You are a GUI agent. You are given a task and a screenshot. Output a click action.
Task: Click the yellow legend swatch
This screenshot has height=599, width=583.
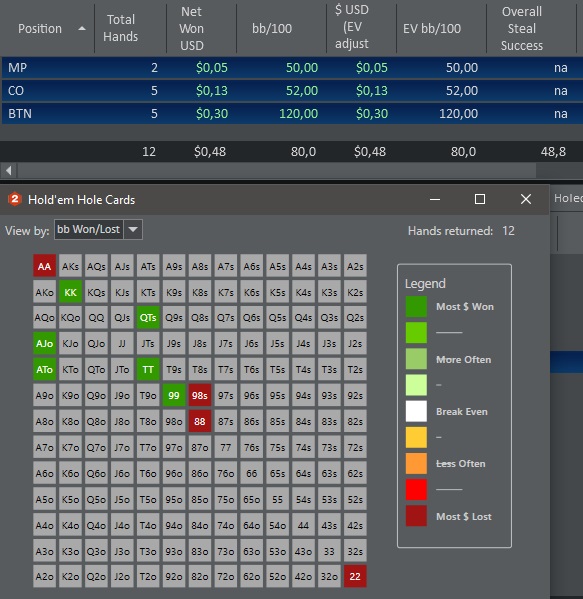(416, 437)
